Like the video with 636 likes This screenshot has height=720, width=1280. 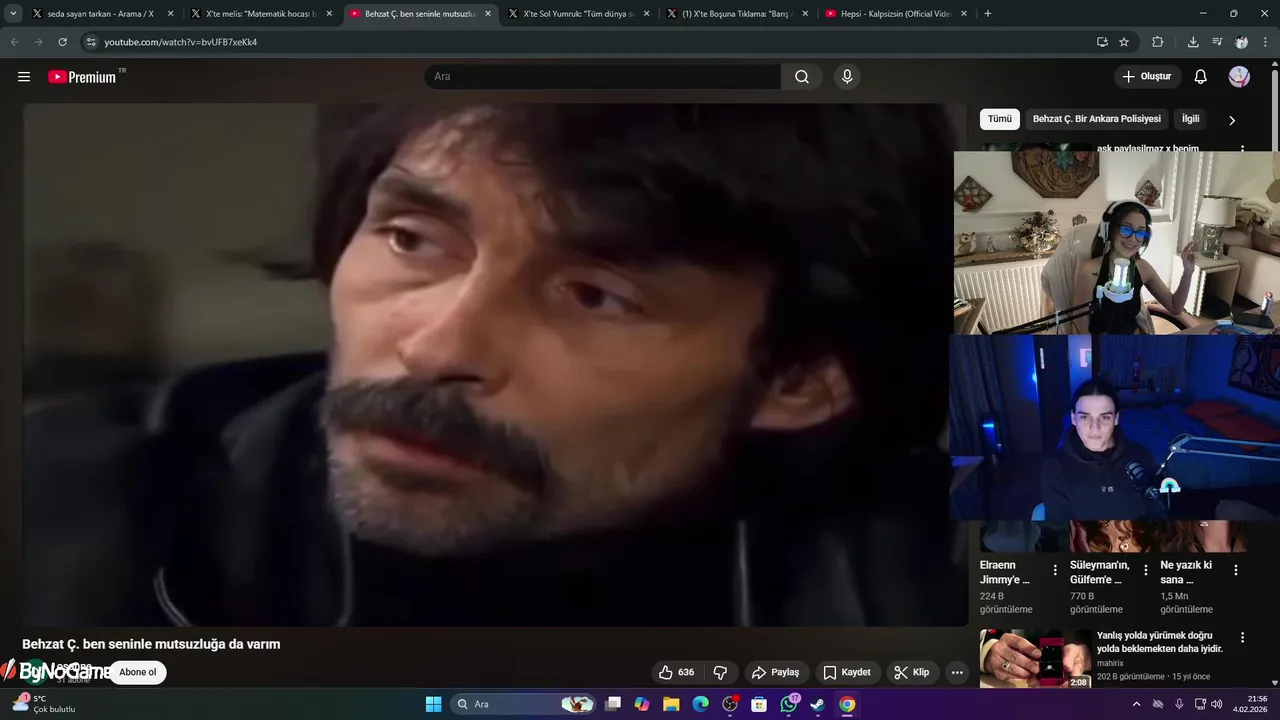point(677,672)
